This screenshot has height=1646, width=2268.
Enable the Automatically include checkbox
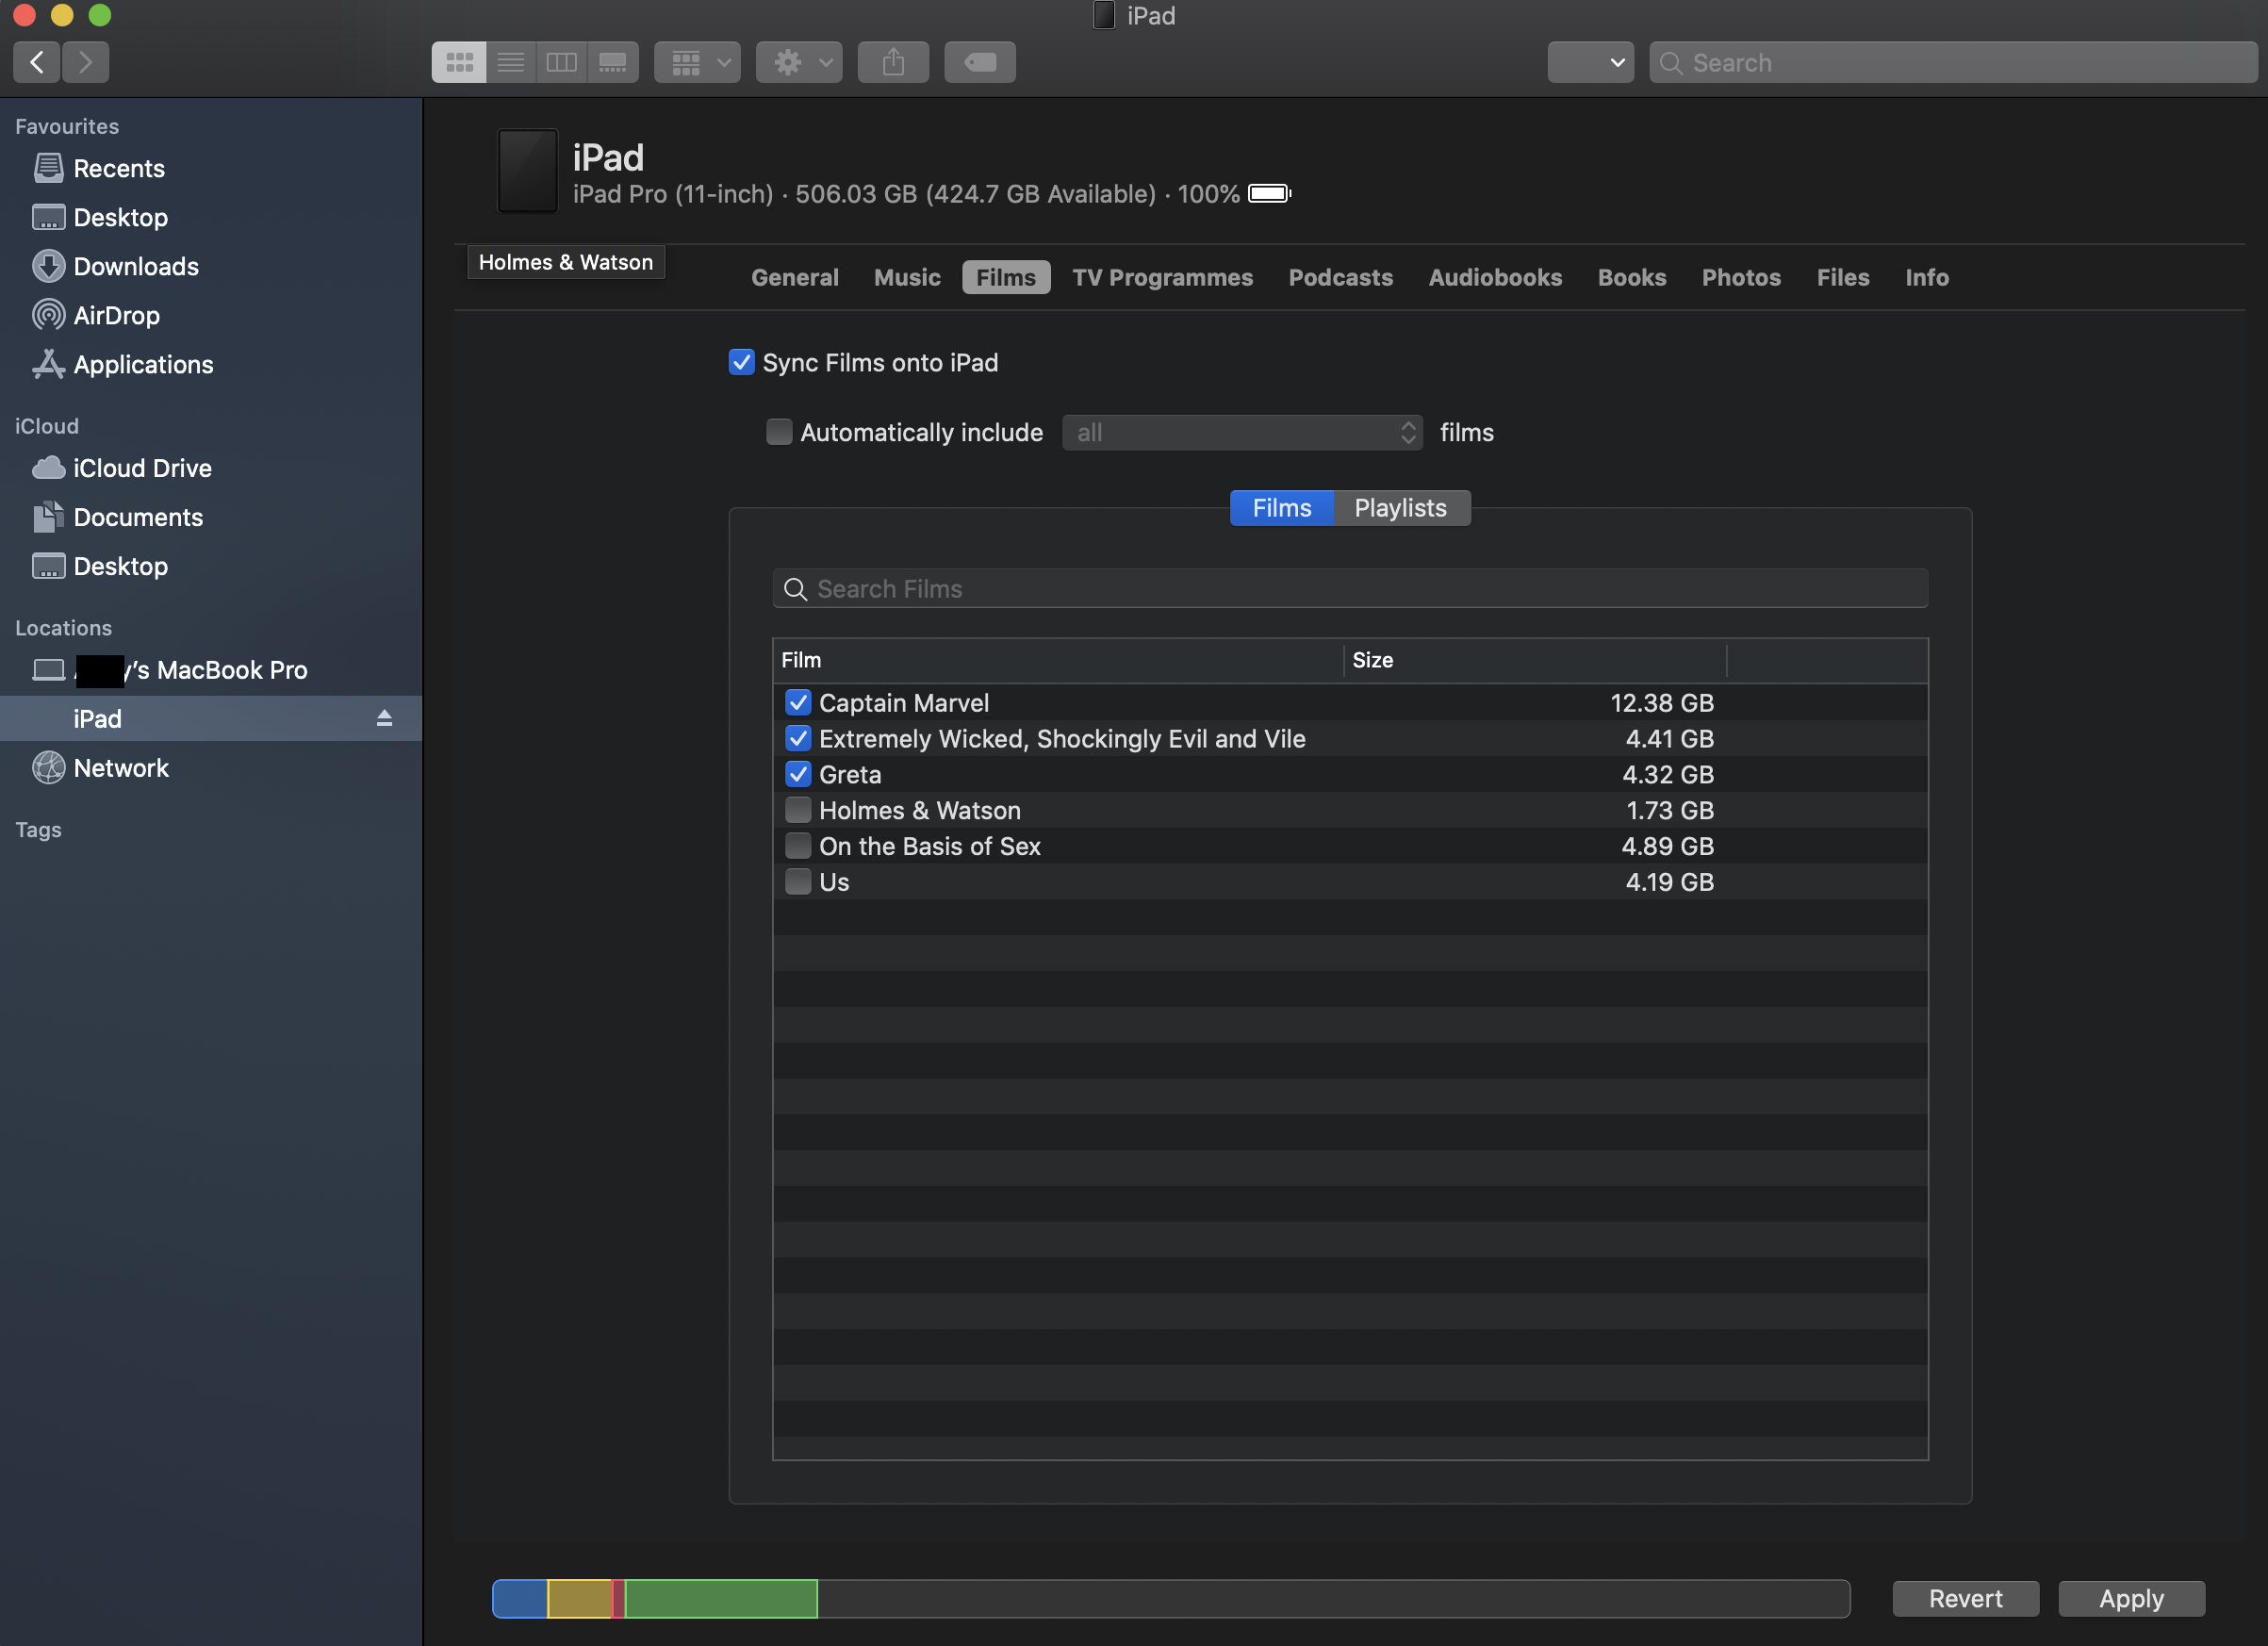[778, 432]
